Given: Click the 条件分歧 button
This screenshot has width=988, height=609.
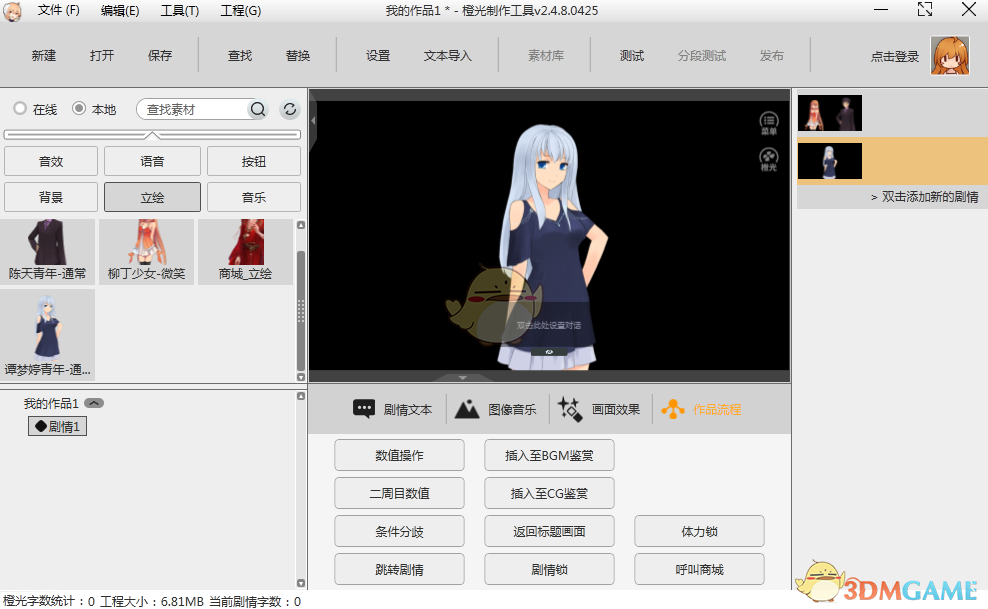Looking at the screenshot, I should (399, 531).
